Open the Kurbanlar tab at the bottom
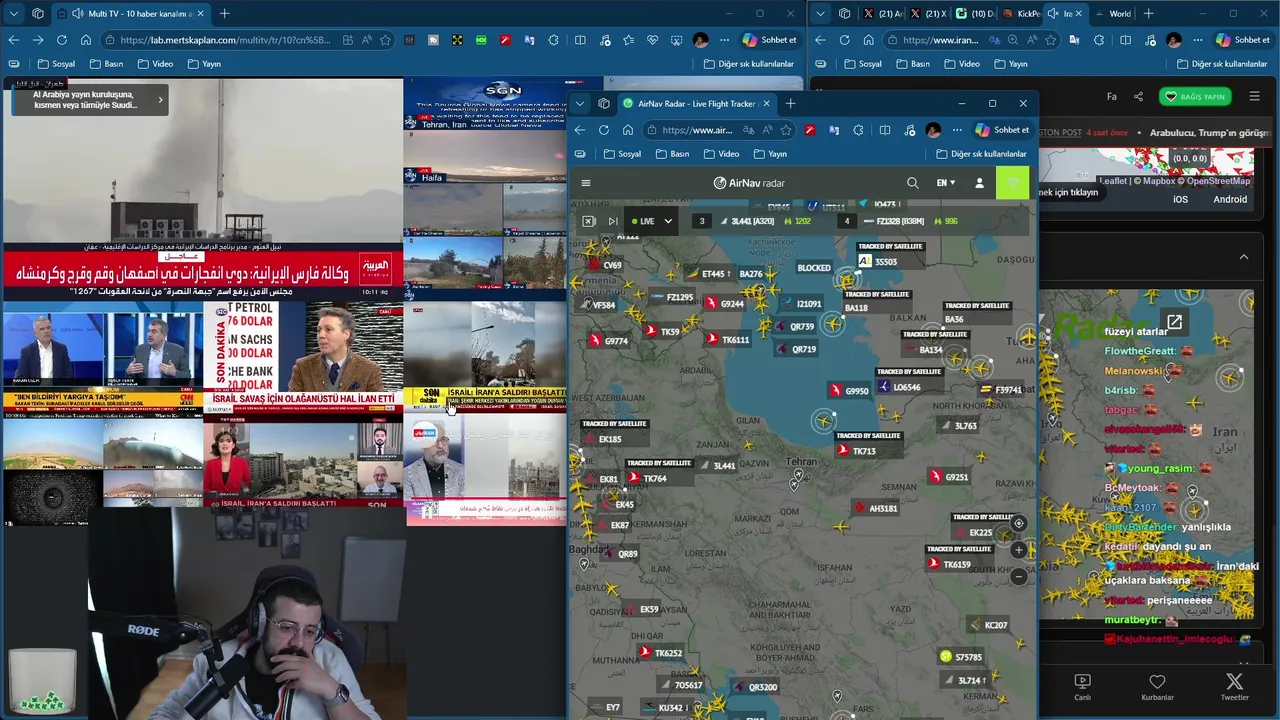Image resolution: width=1280 pixels, height=720 pixels. (x=1157, y=687)
